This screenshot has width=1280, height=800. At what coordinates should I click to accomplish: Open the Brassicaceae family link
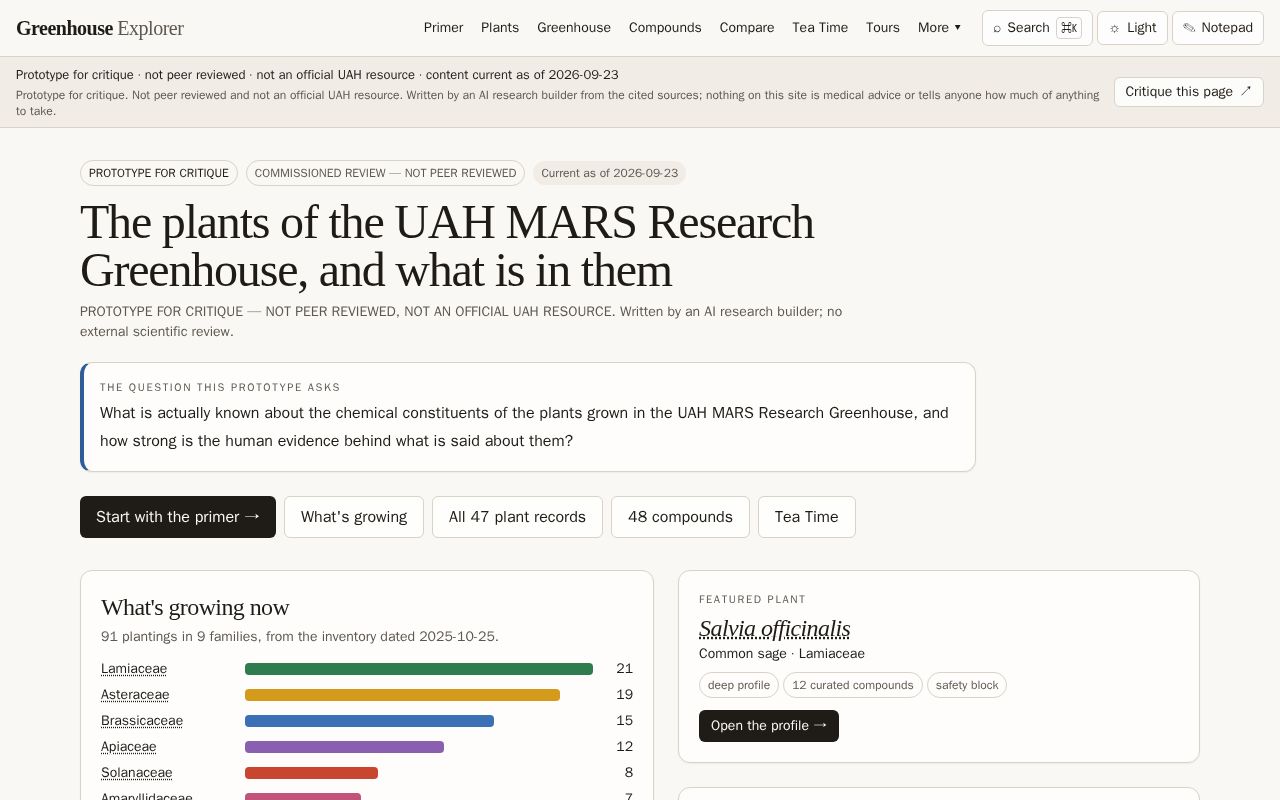[142, 721]
